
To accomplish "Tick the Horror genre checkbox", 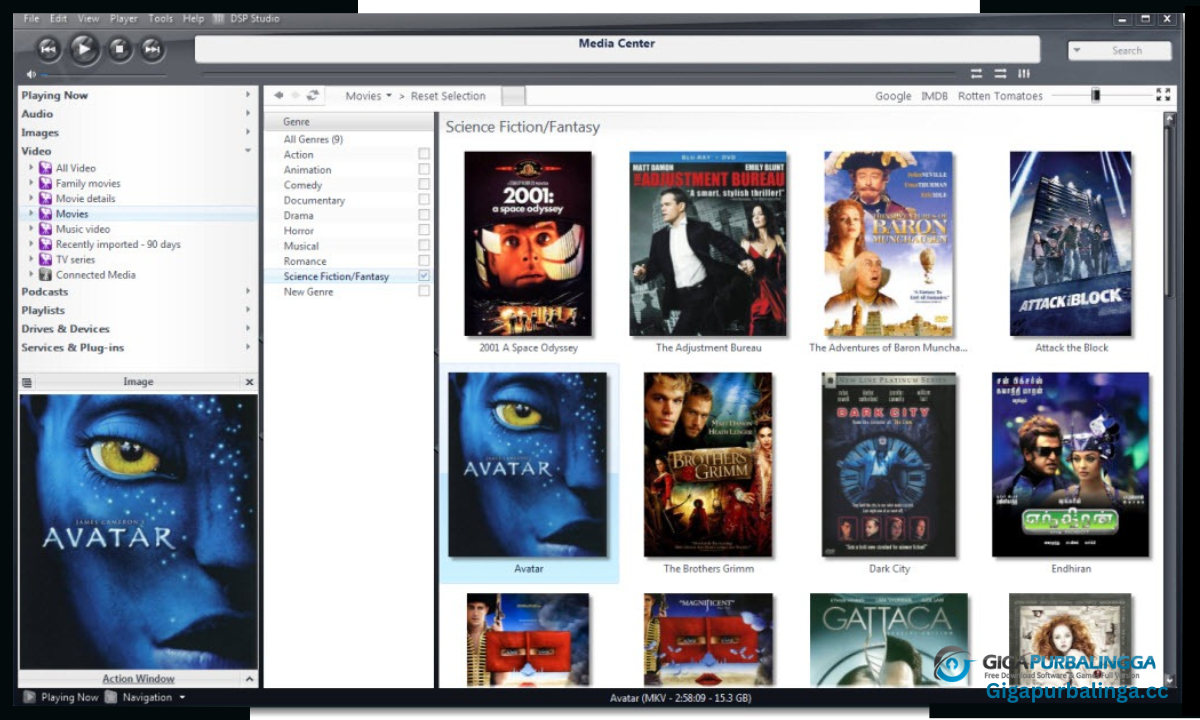I will [x=424, y=230].
